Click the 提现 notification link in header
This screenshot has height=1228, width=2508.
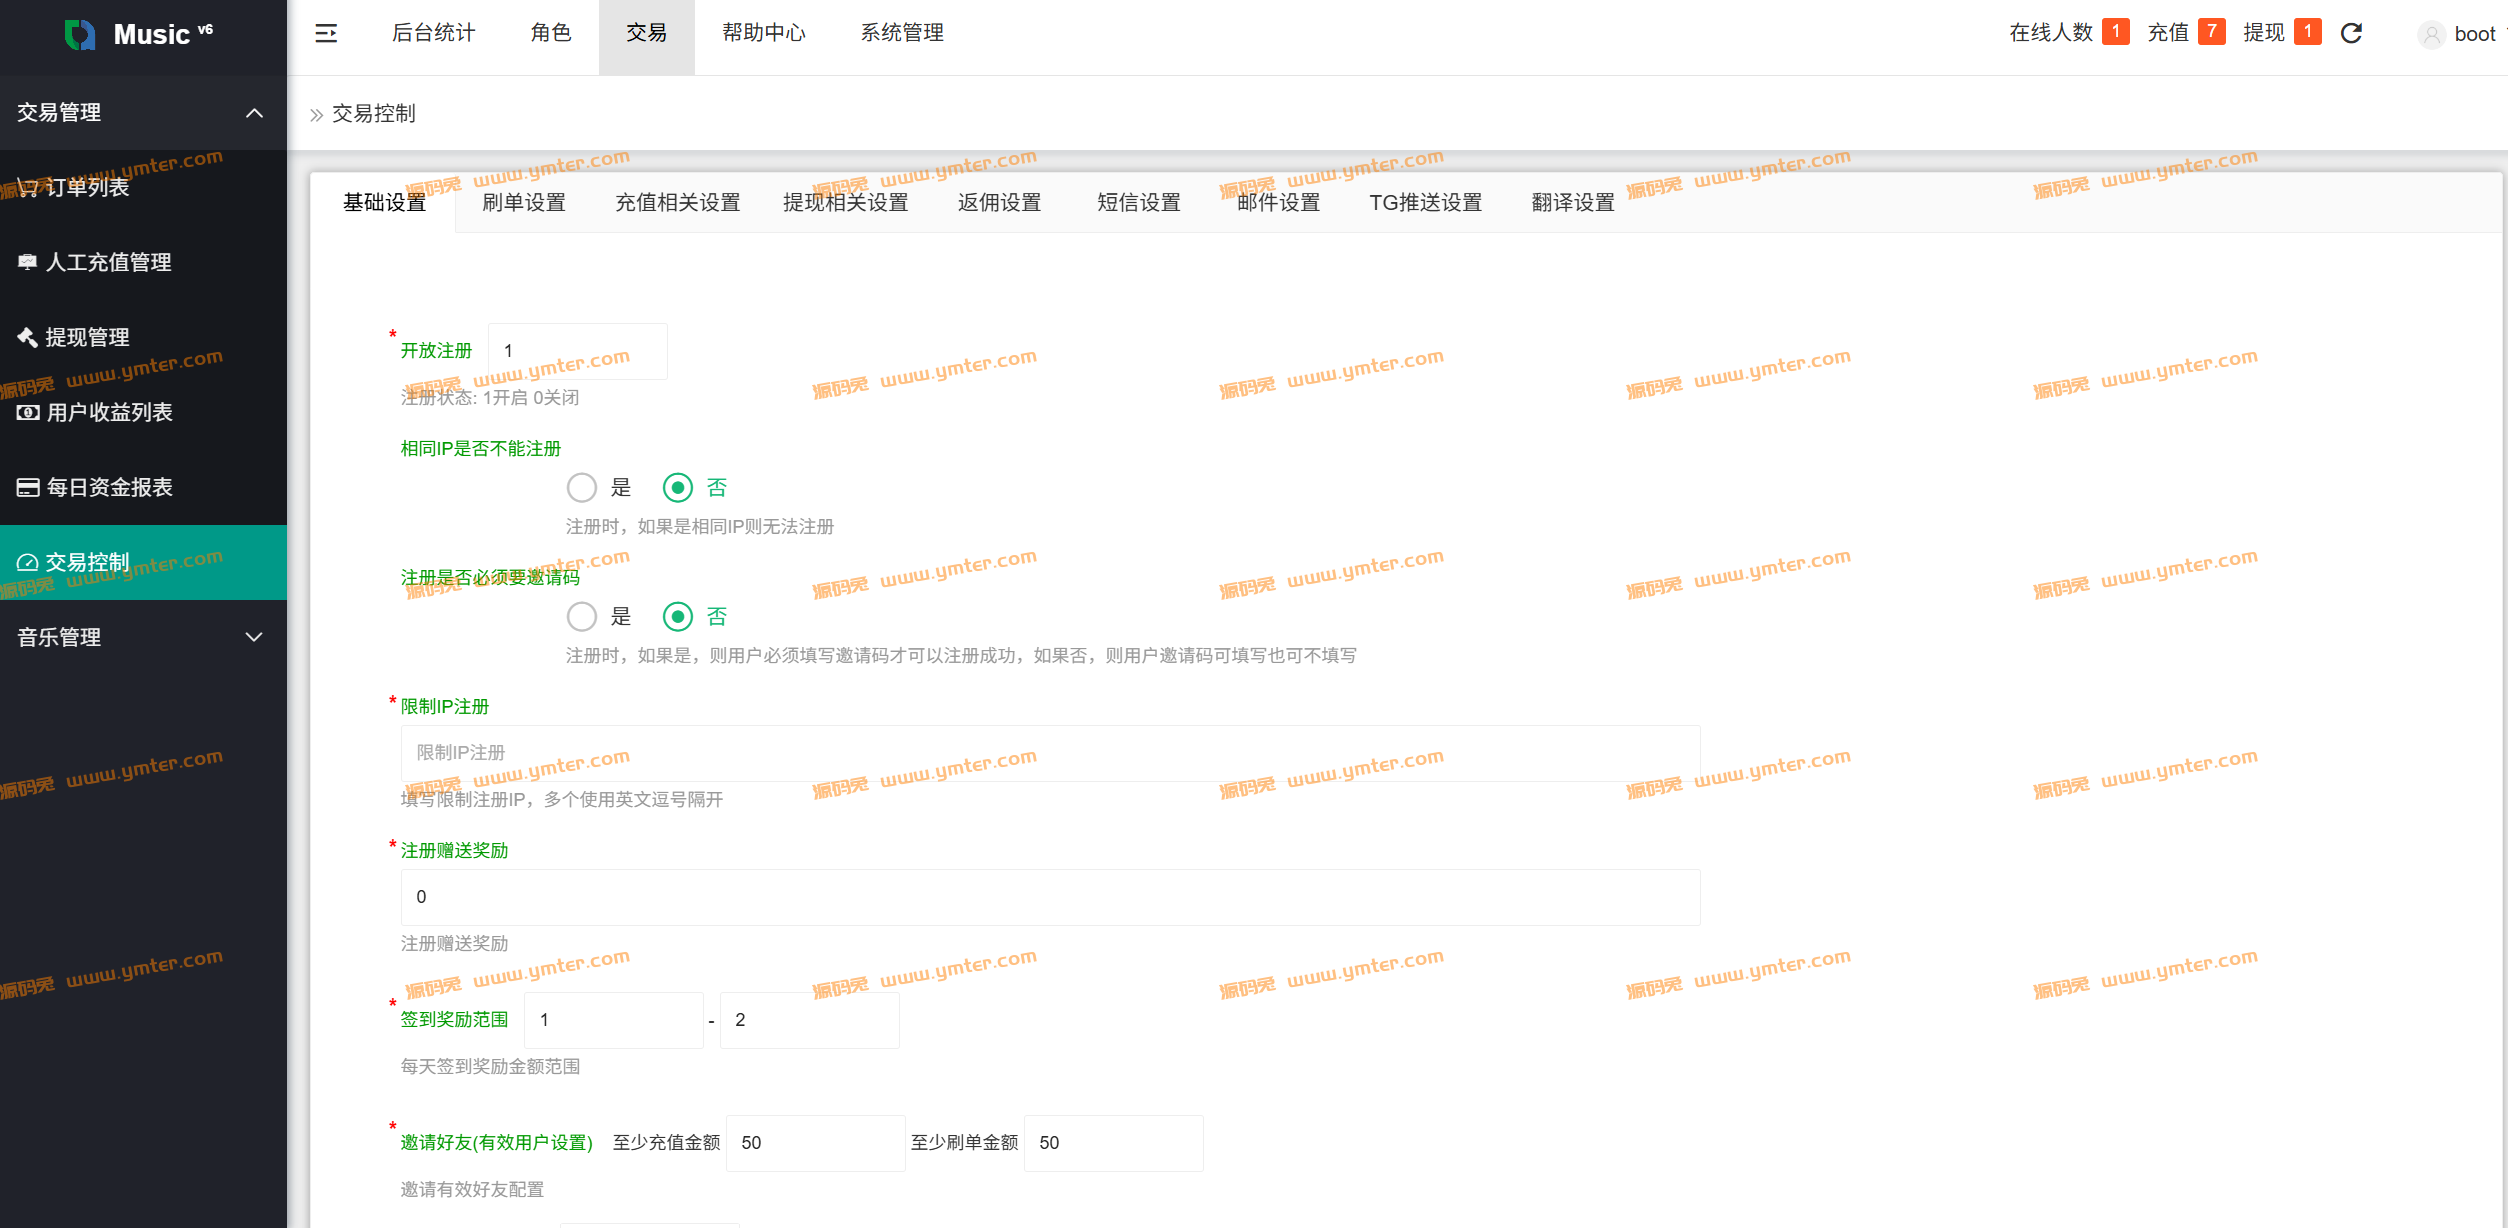(2279, 33)
